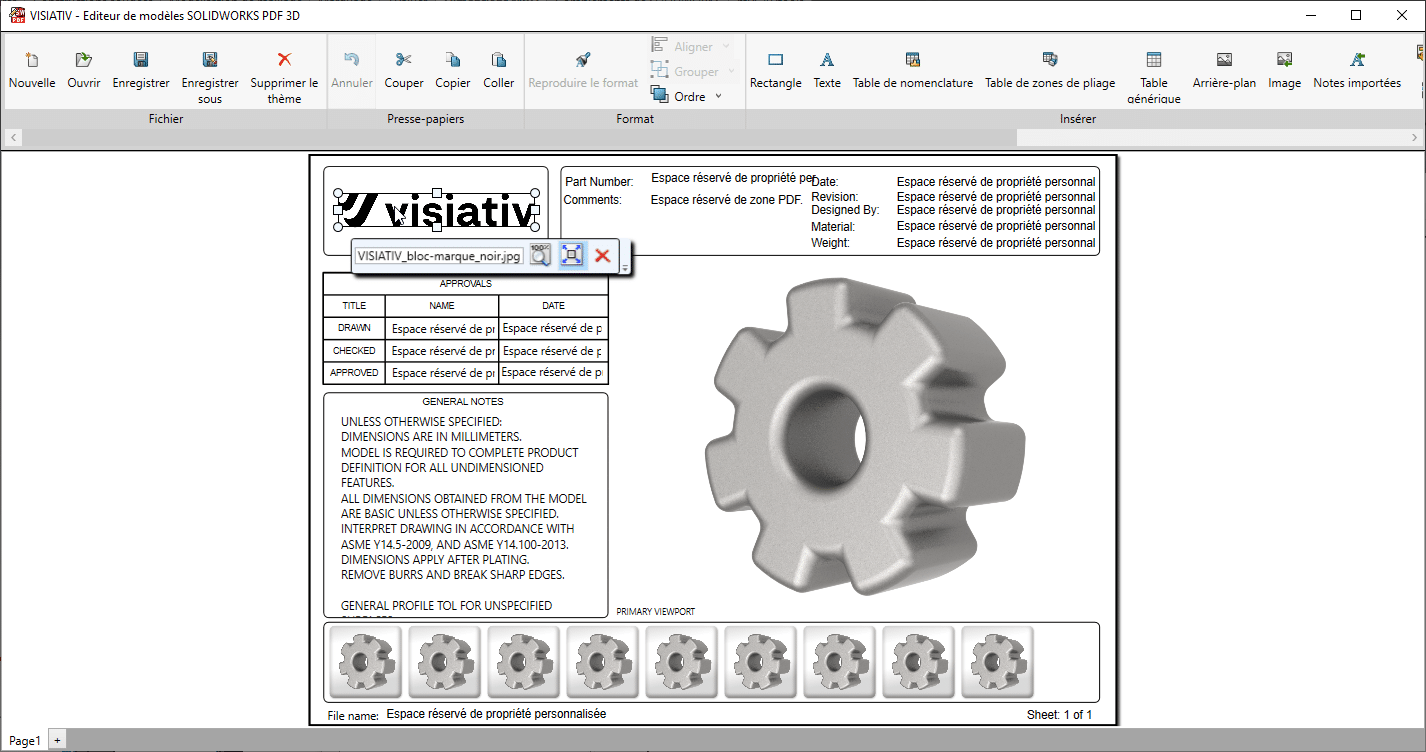
Task: Select the Material: label
Action: tap(833, 227)
